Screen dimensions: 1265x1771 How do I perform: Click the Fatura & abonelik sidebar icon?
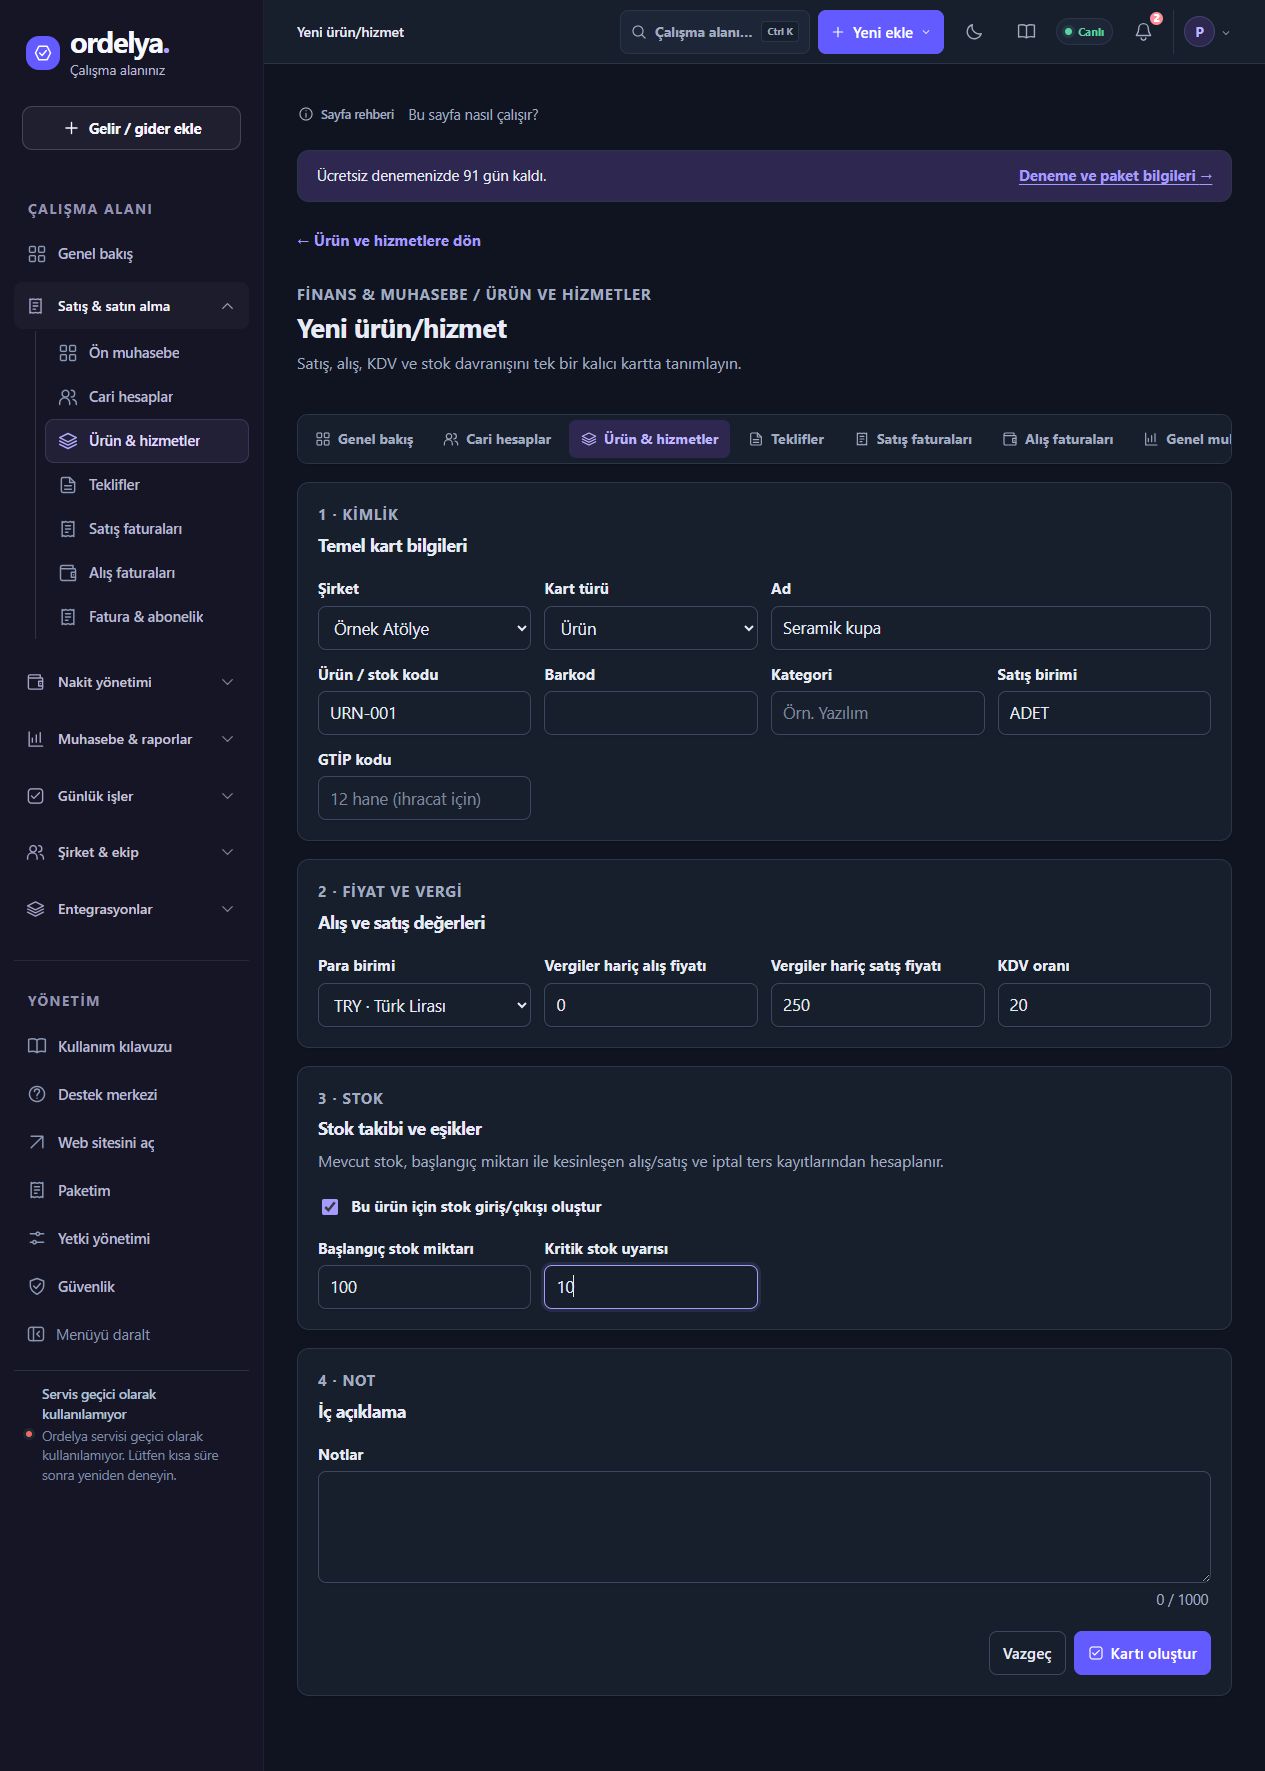click(x=68, y=617)
